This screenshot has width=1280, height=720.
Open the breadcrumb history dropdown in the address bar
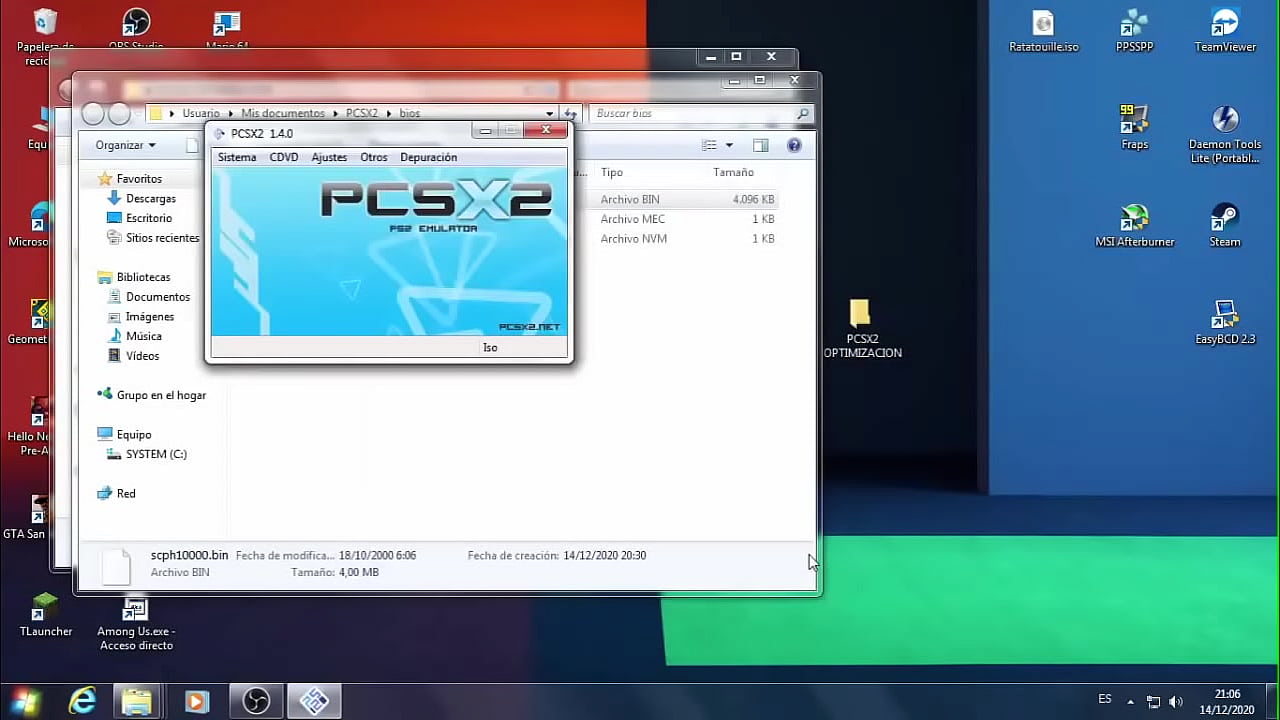point(549,113)
